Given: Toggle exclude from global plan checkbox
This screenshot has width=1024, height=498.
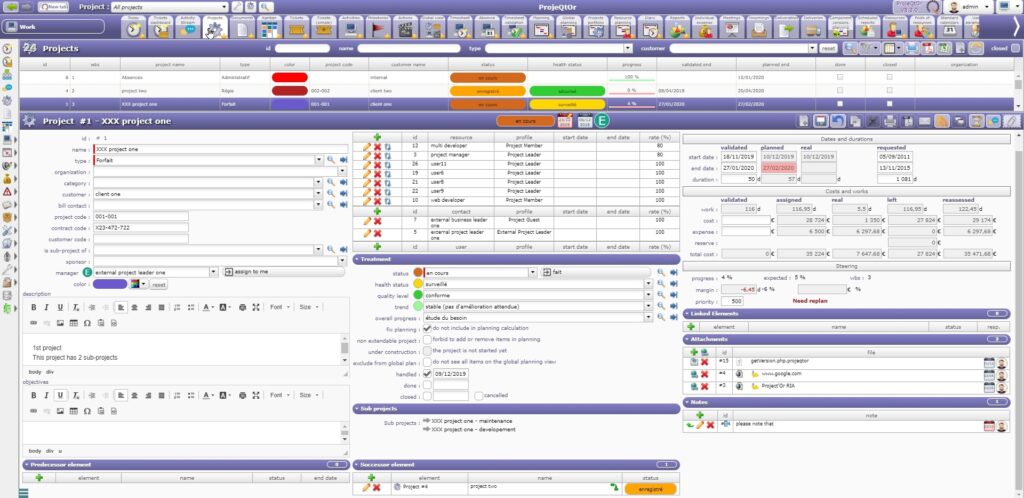Looking at the screenshot, I should (x=427, y=362).
